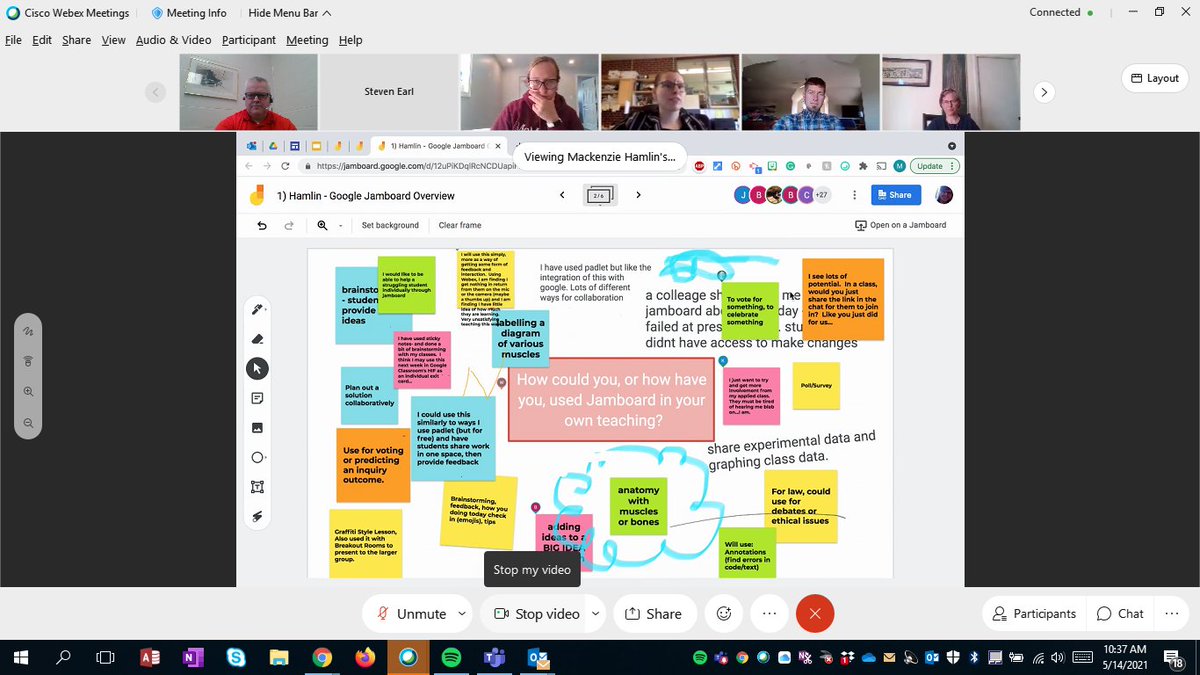Open more options ellipsis in meeting controls
Image resolution: width=1200 pixels, height=675 pixels.
point(769,614)
